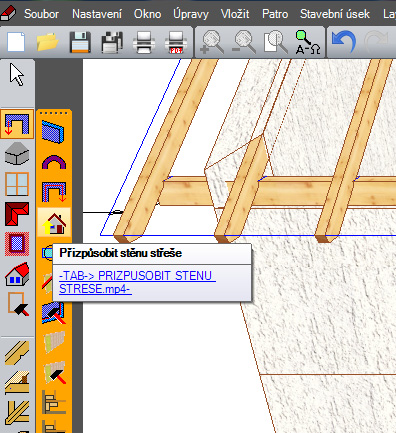Image resolution: width=396 pixels, height=433 pixels.
Task: Click the blue undo arrow
Action: coord(344,41)
